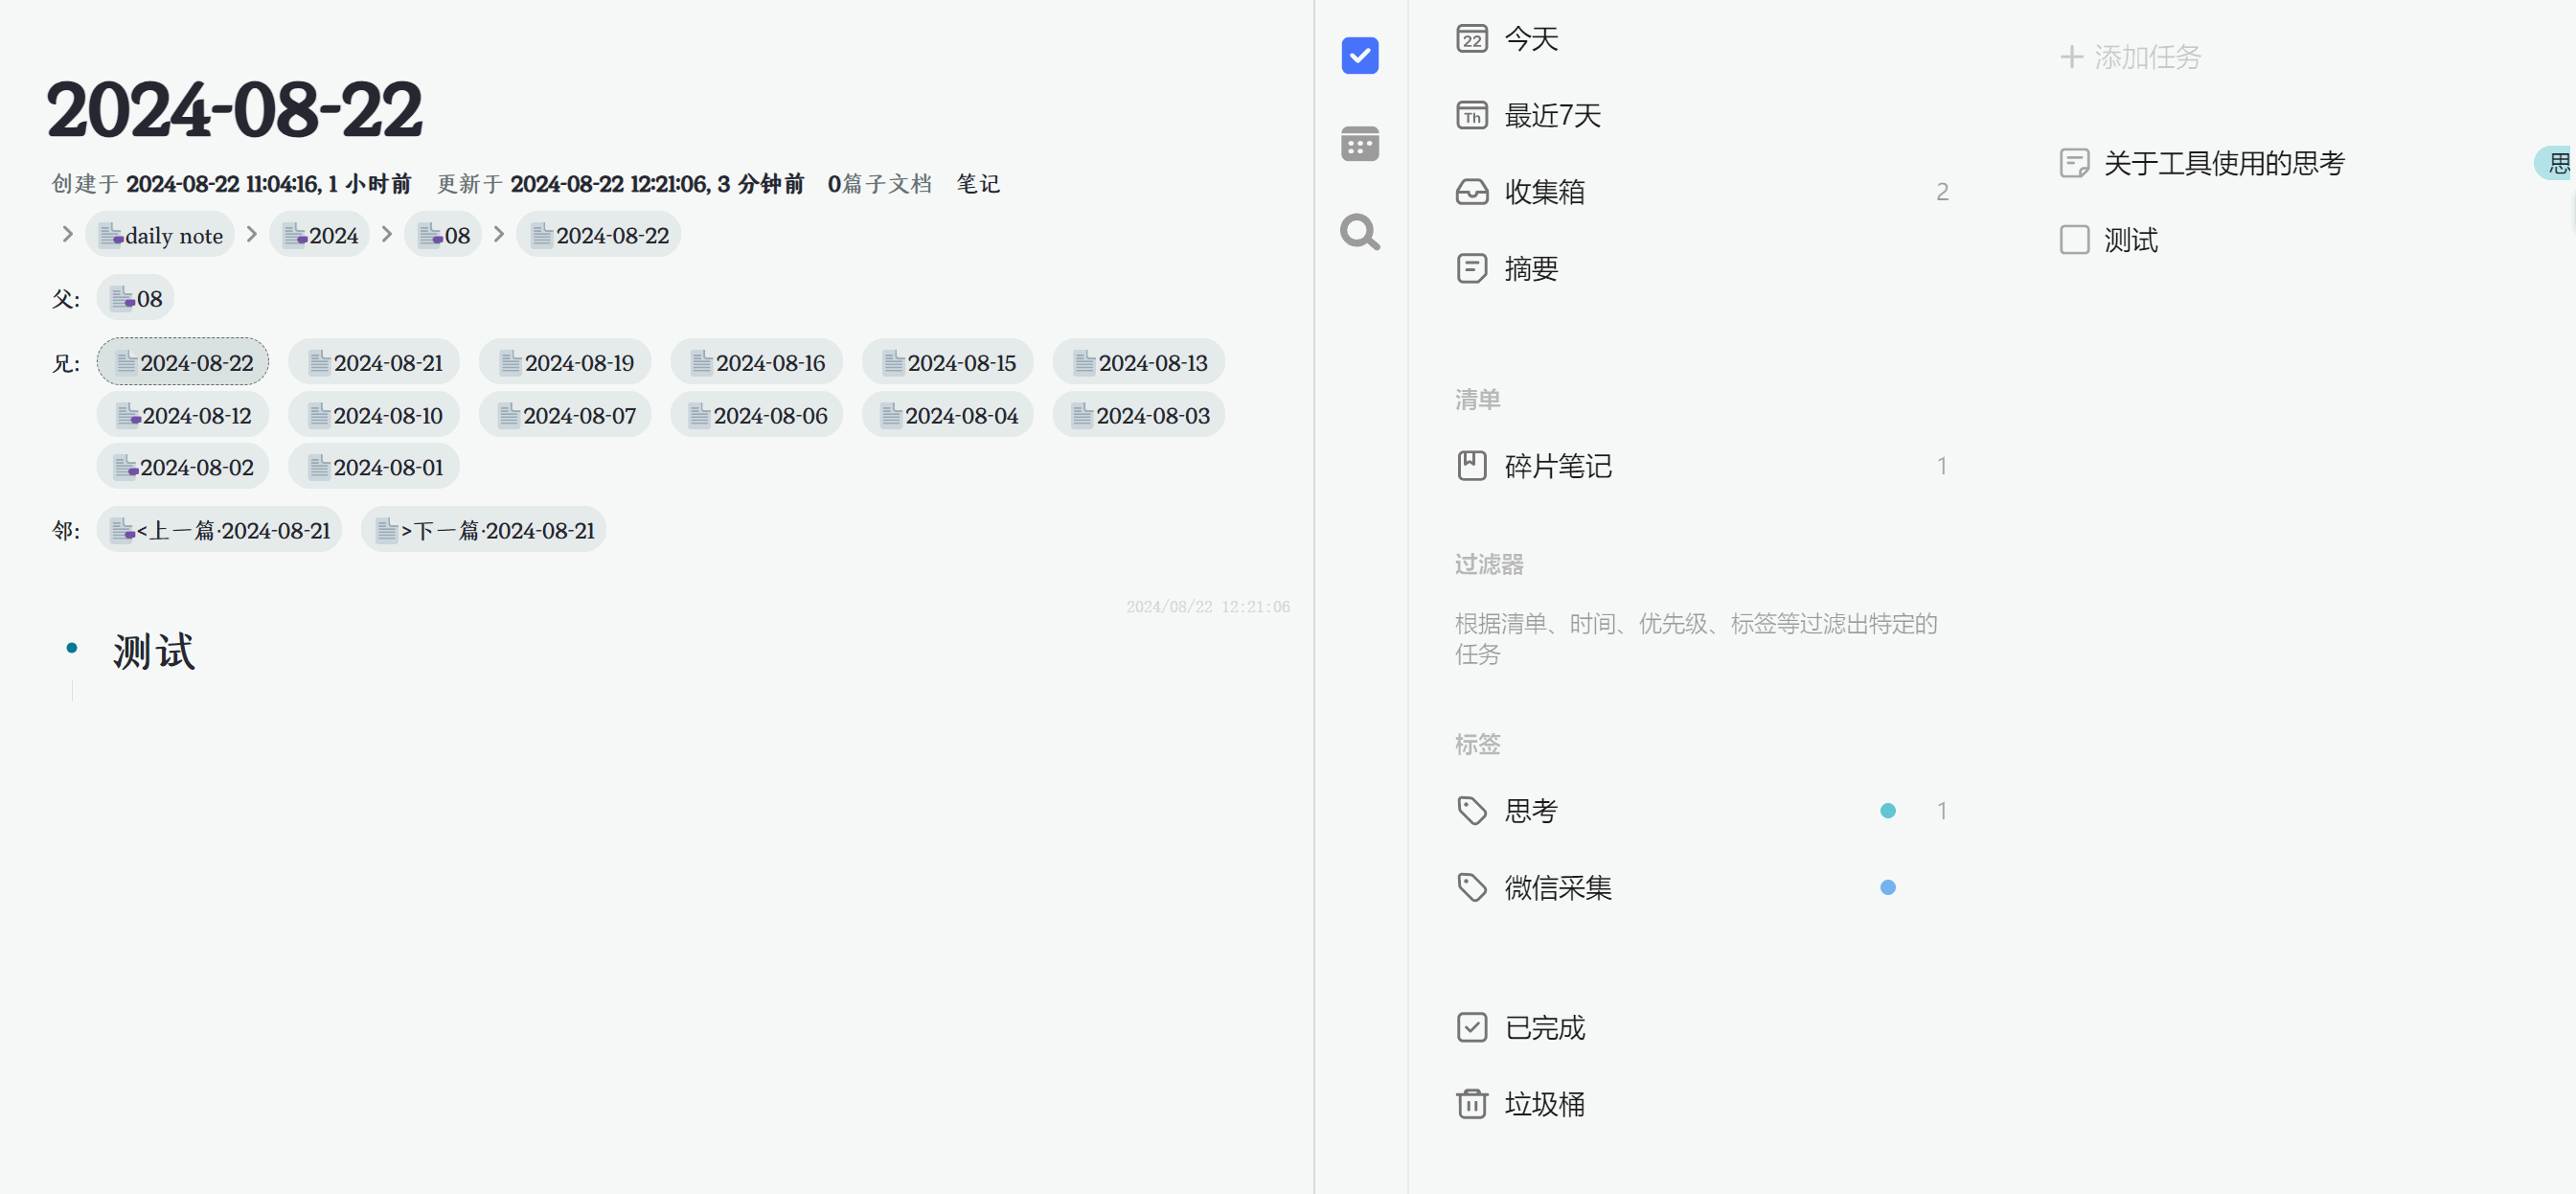
Task: Open the 收集箱 inbox list
Action: (x=1544, y=192)
